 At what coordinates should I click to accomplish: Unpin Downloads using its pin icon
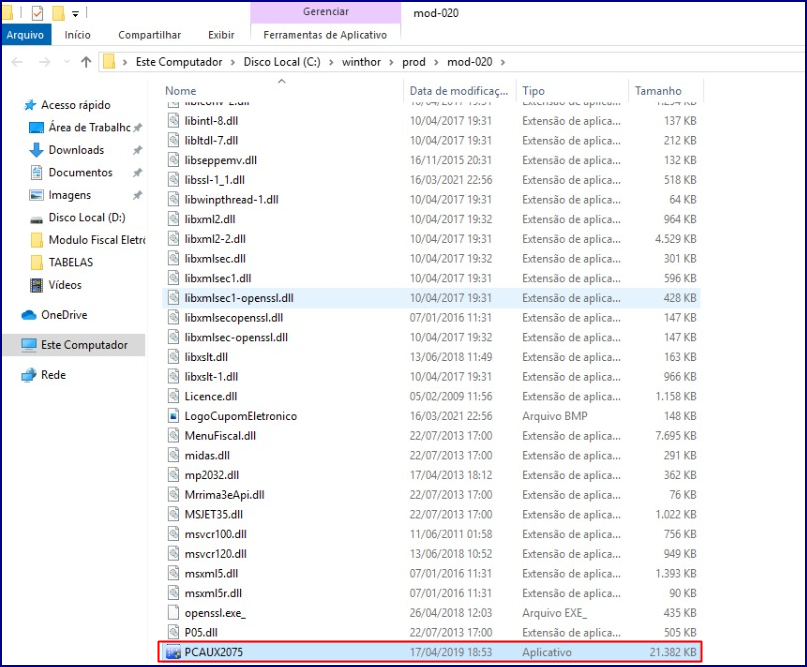(x=137, y=150)
